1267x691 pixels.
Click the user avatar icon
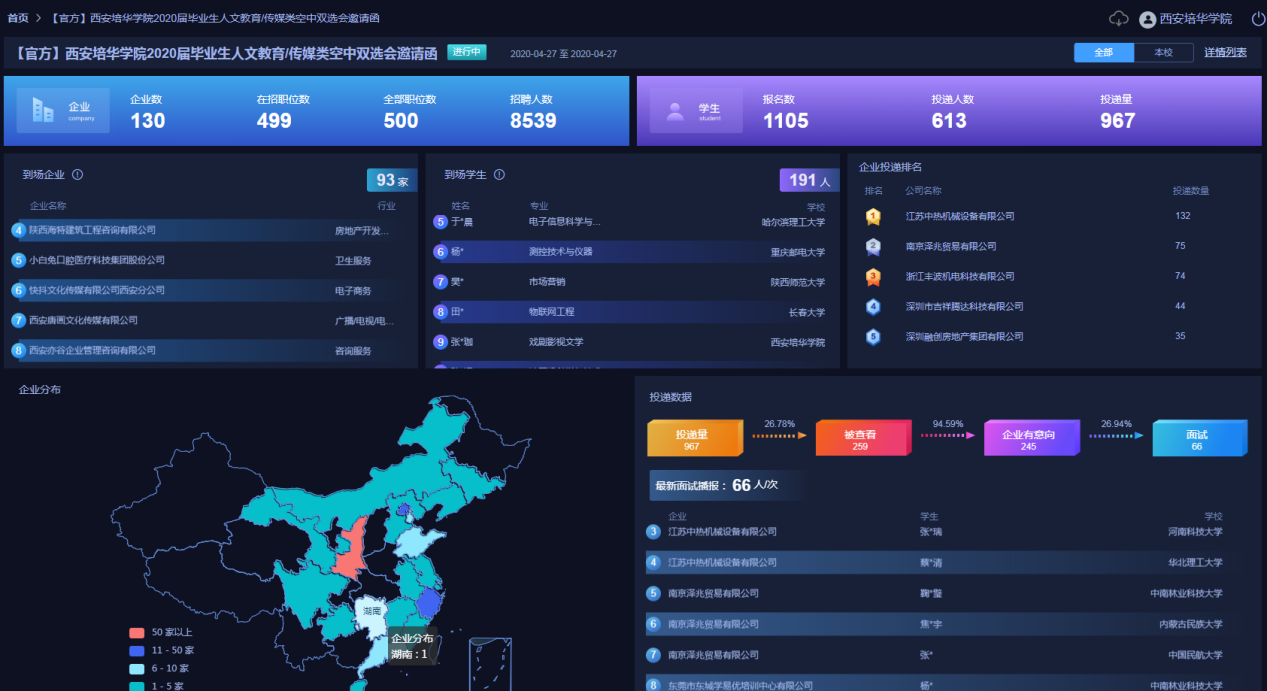click(1147, 19)
